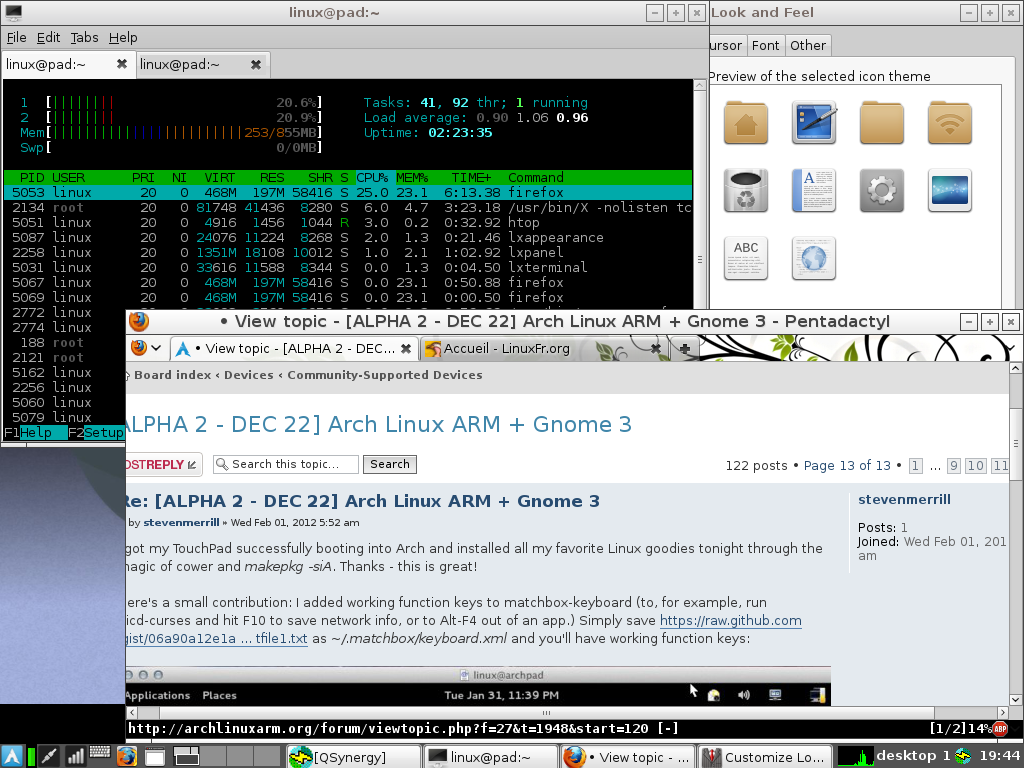The width and height of the screenshot is (1024, 768).
Task: Focus the Search this topic field
Action: tap(286, 464)
